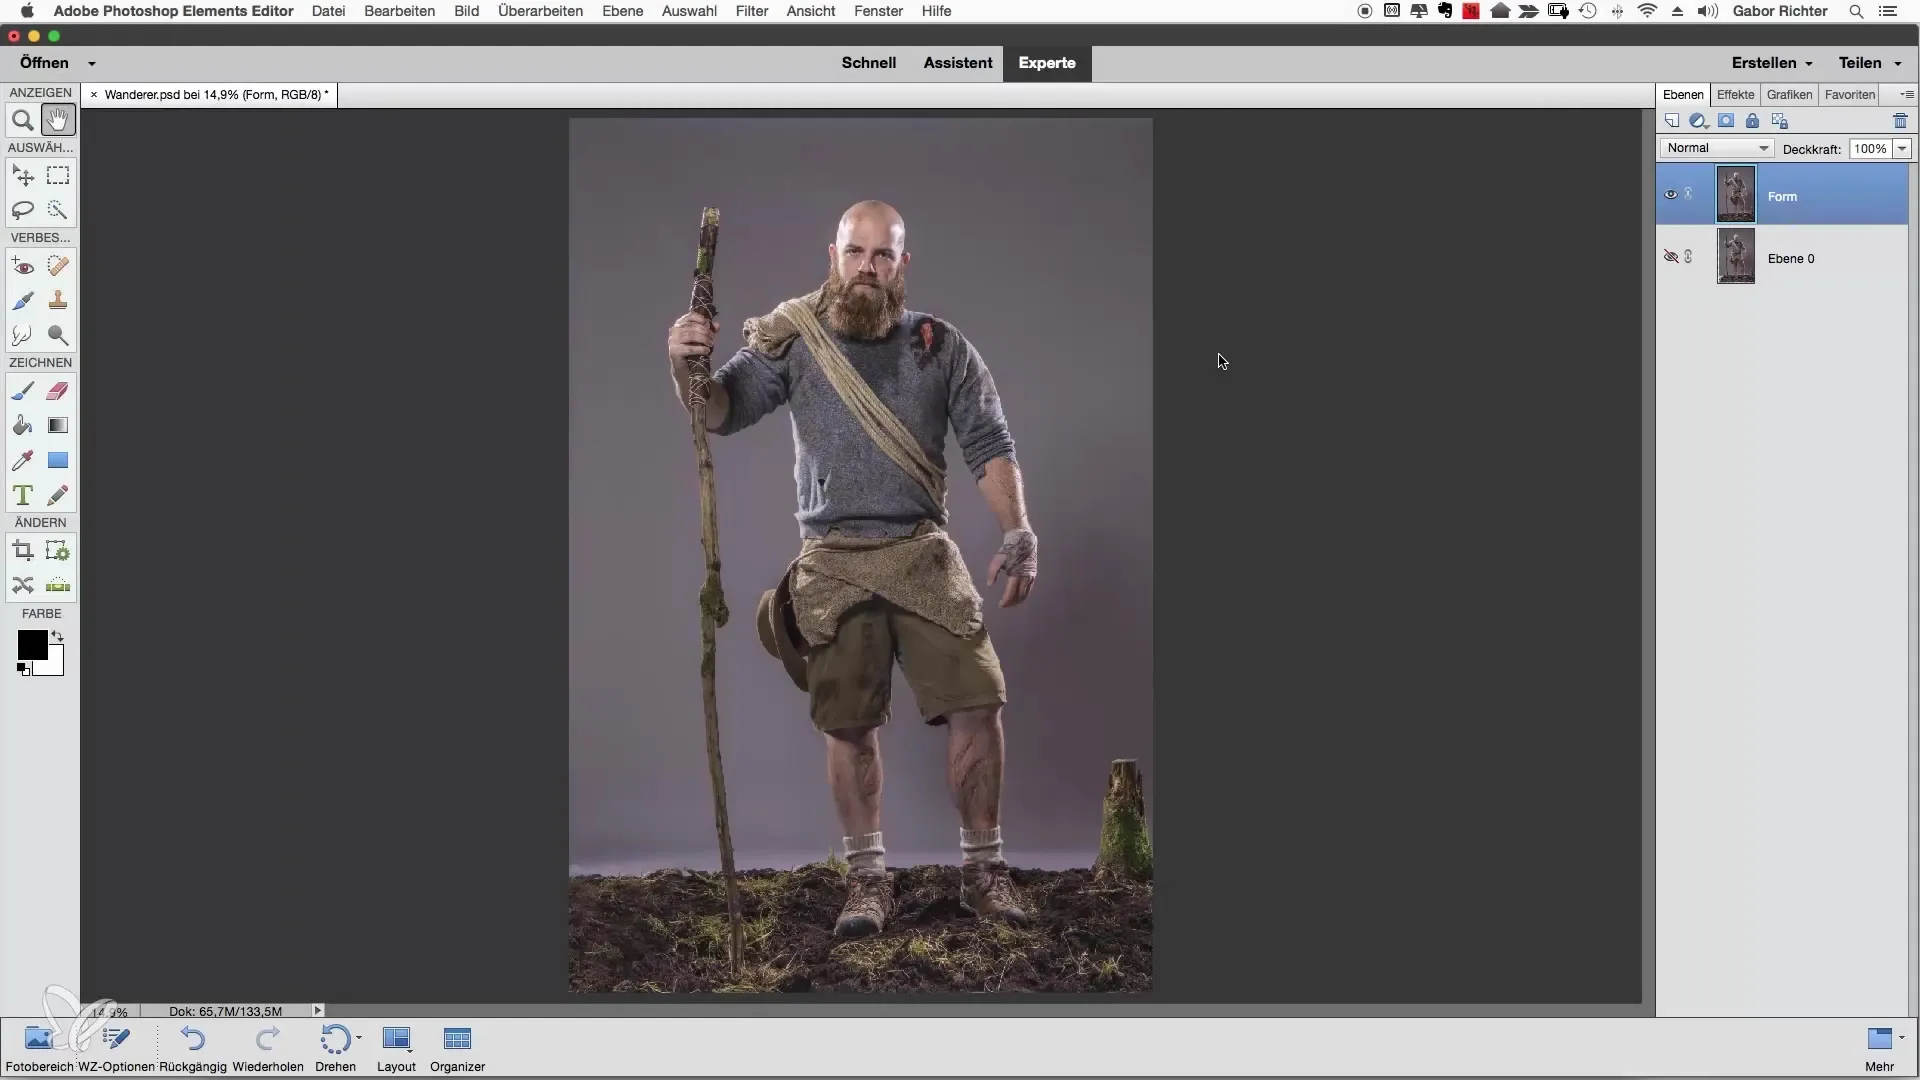Open the Layers panel options menu
This screenshot has height=1080, width=1920.
(x=1906, y=95)
